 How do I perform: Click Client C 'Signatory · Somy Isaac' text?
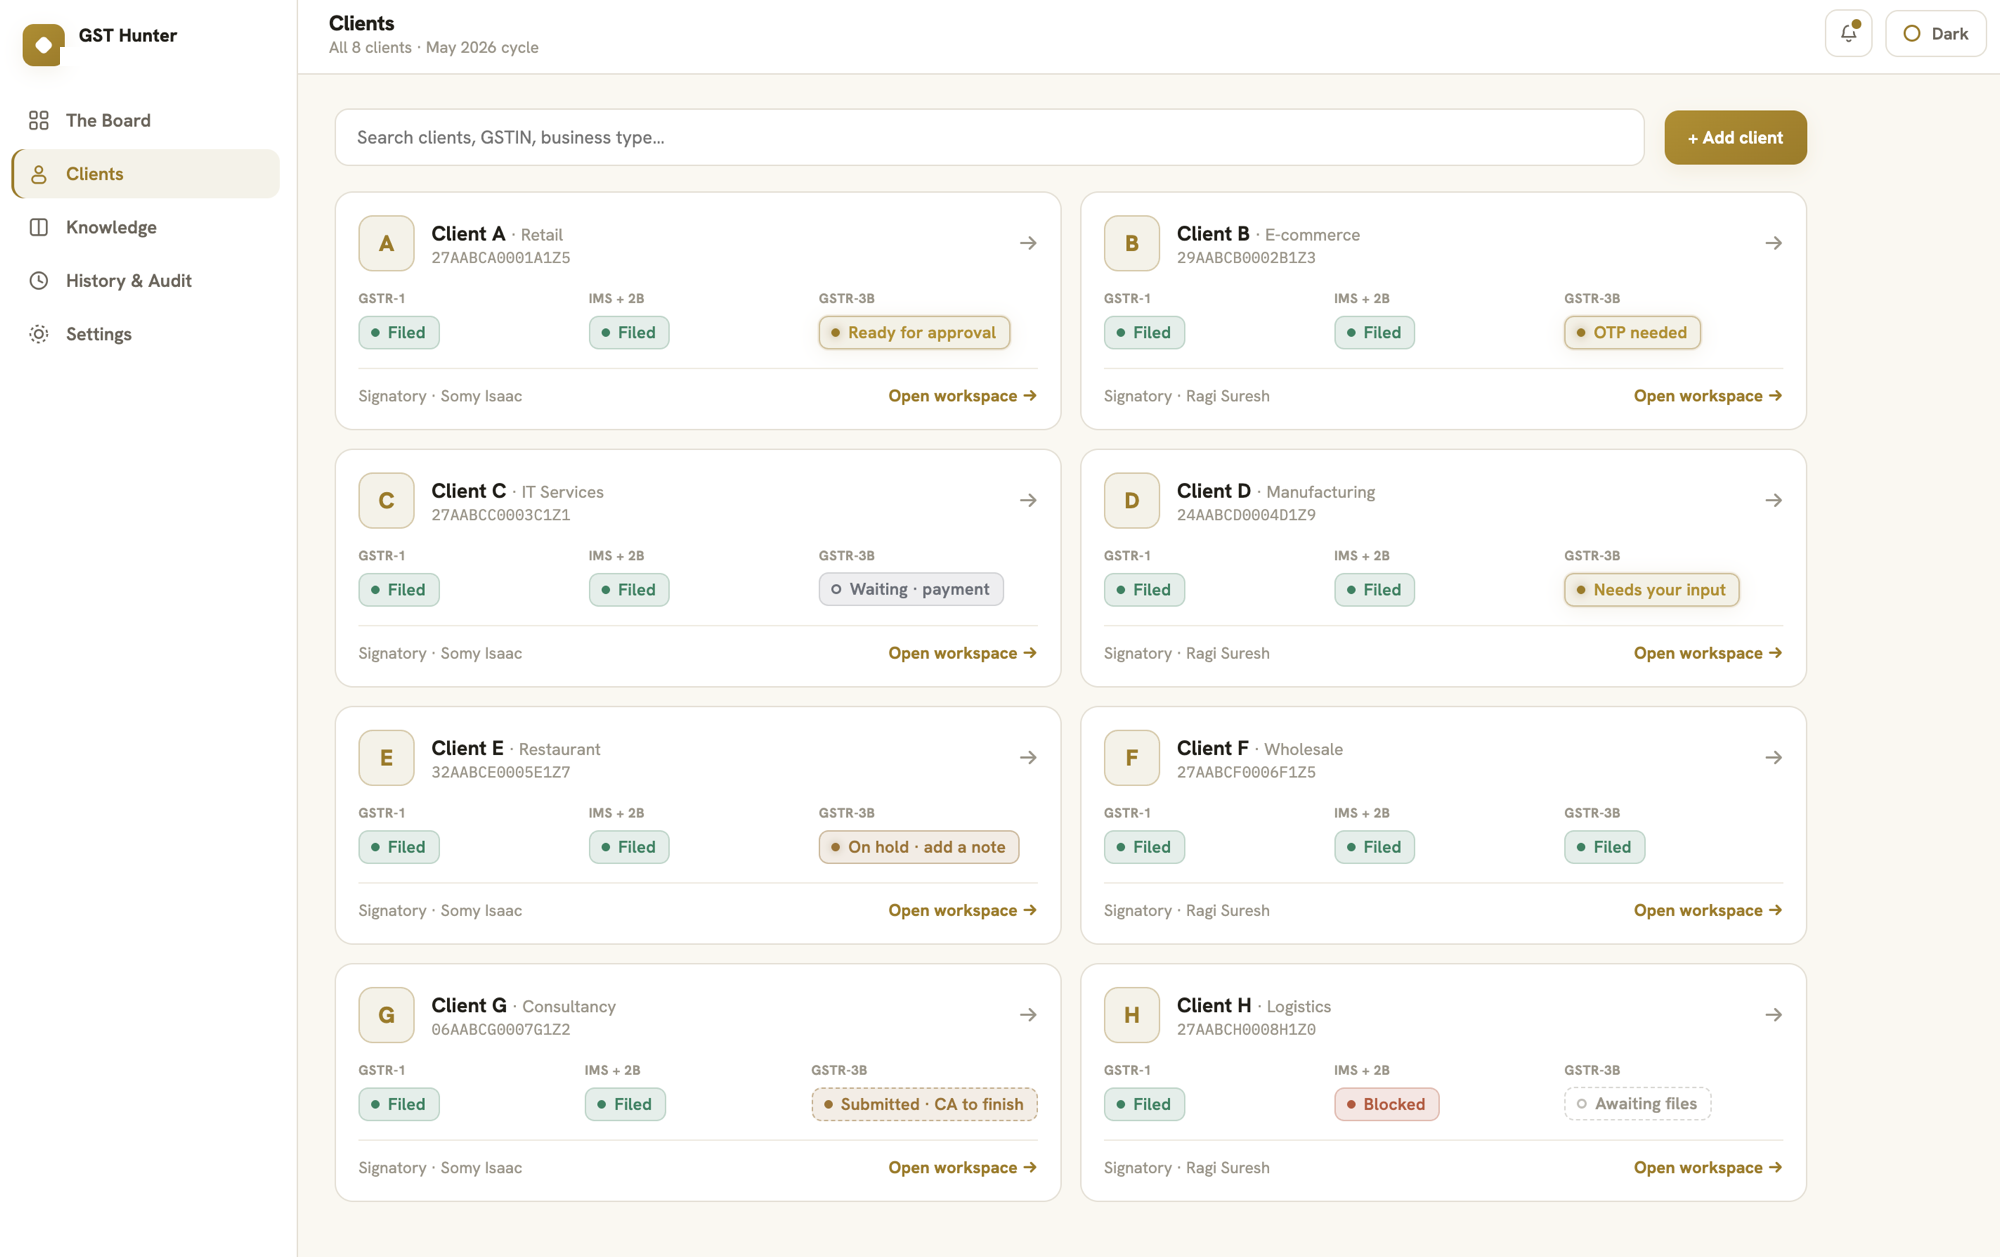pyautogui.click(x=440, y=653)
